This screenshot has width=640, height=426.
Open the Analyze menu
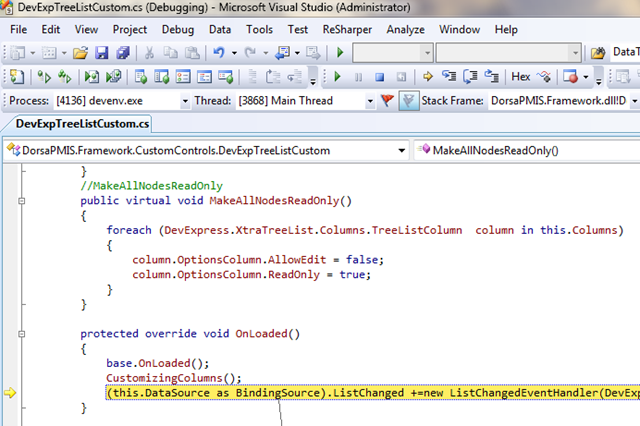click(405, 29)
